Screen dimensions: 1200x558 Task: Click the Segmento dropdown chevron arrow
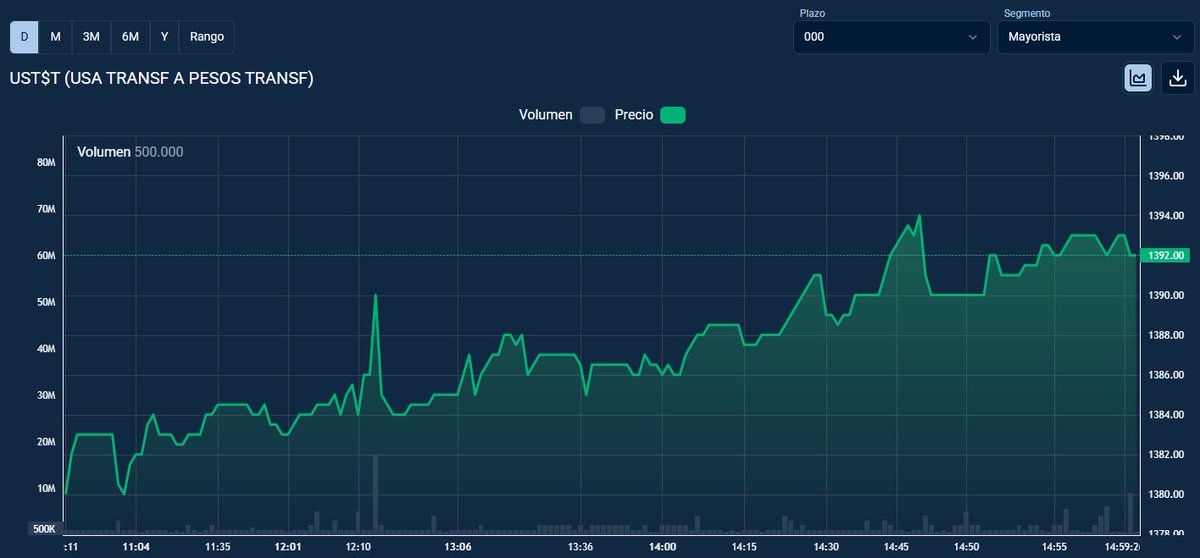click(x=1177, y=37)
